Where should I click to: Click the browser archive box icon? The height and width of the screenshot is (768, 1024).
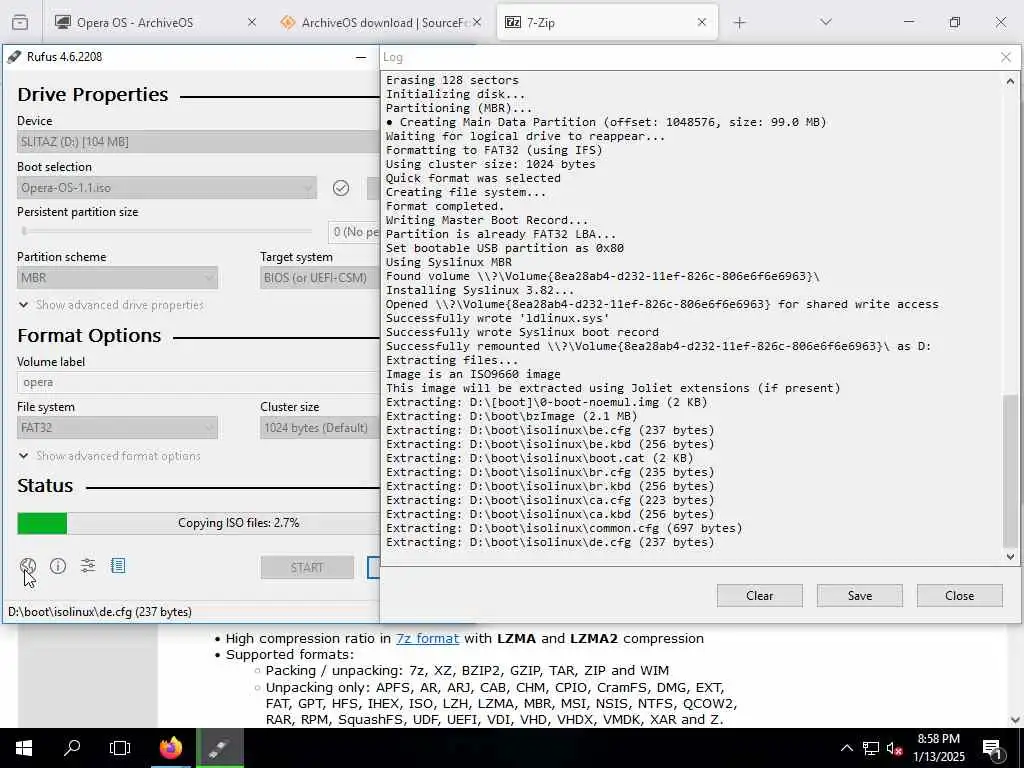point(20,22)
